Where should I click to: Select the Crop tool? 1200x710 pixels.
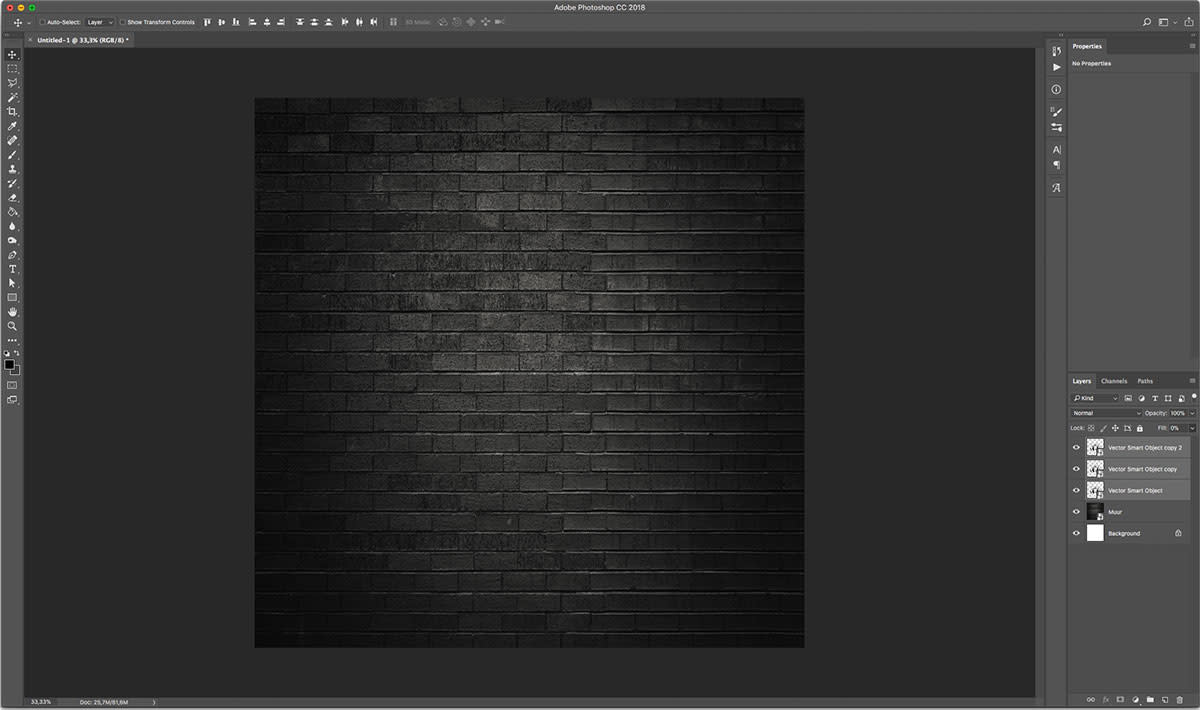tap(13, 112)
